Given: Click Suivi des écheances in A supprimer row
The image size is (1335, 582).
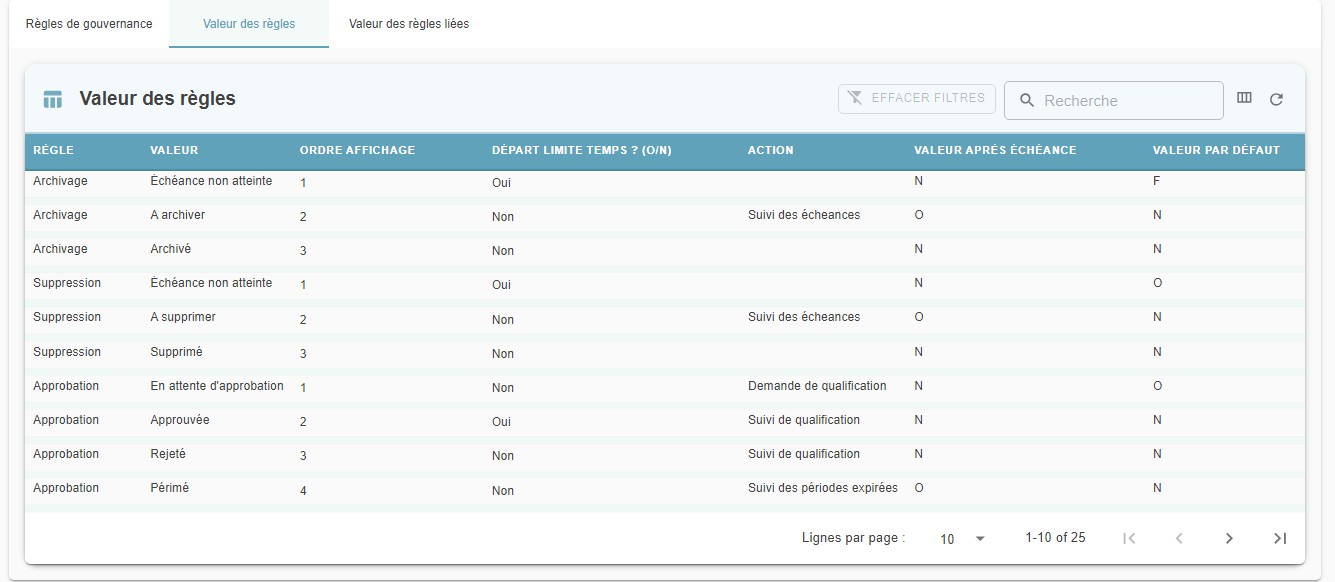Looking at the screenshot, I should [x=804, y=317].
